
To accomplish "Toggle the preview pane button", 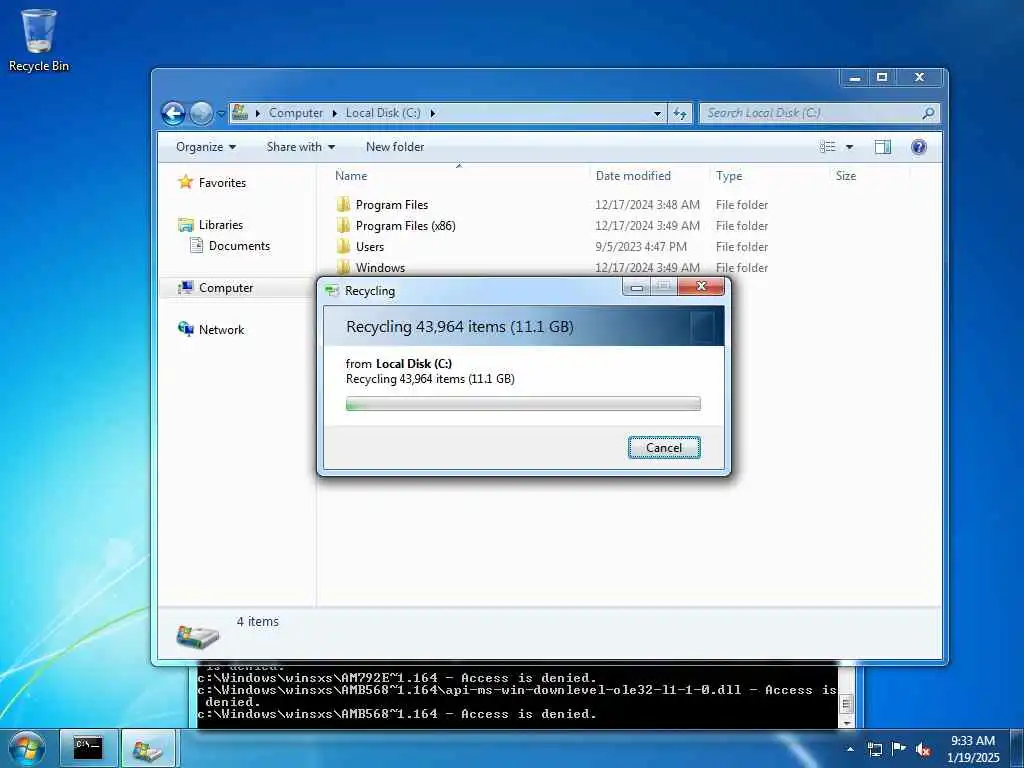I will pyautogui.click(x=882, y=147).
